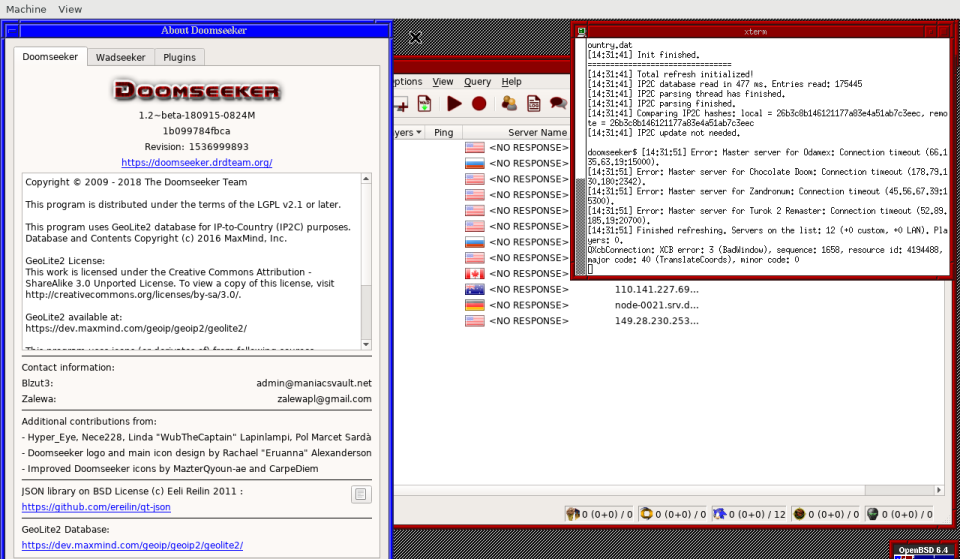Open the VirtualBox Machine menu
Viewport: 960px width, 559px height.
[x=26, y=9]
